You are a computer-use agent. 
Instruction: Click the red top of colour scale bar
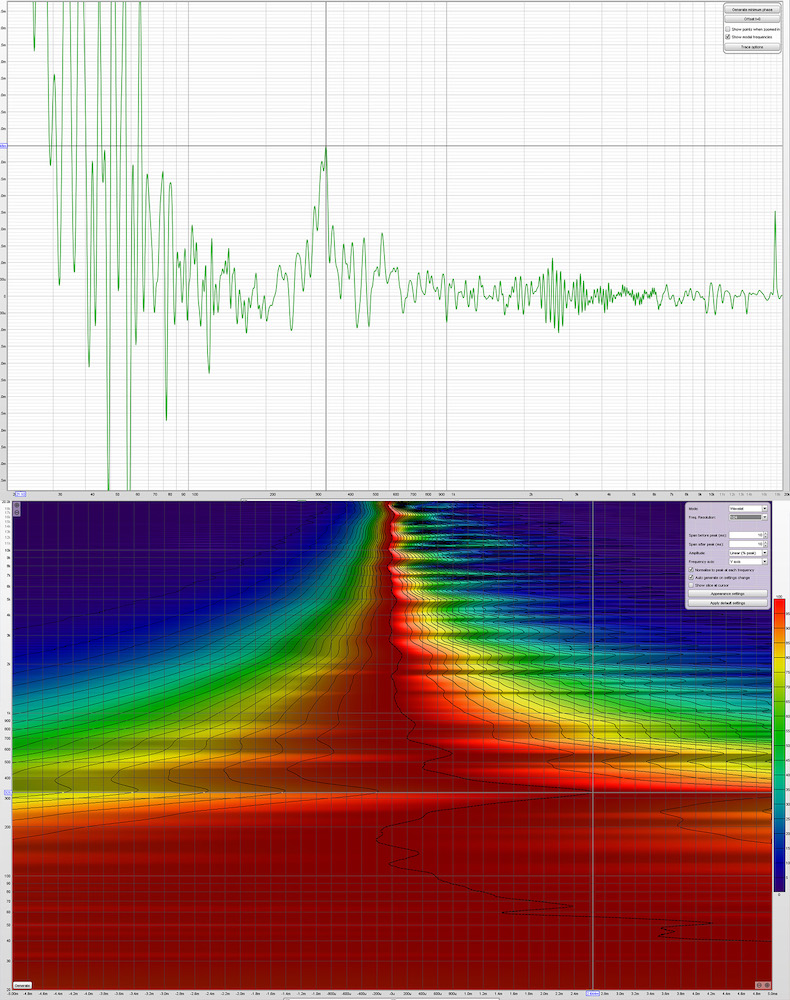tap(779, 603)
